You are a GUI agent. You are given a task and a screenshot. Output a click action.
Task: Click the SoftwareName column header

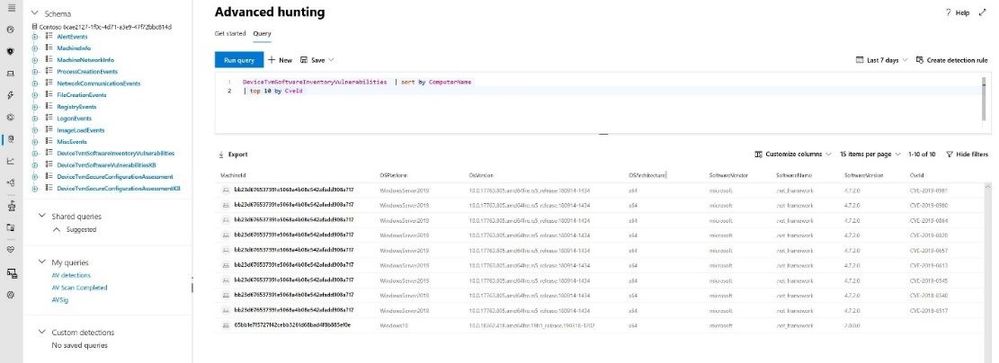pyautogui.click(x=793, y=174)
